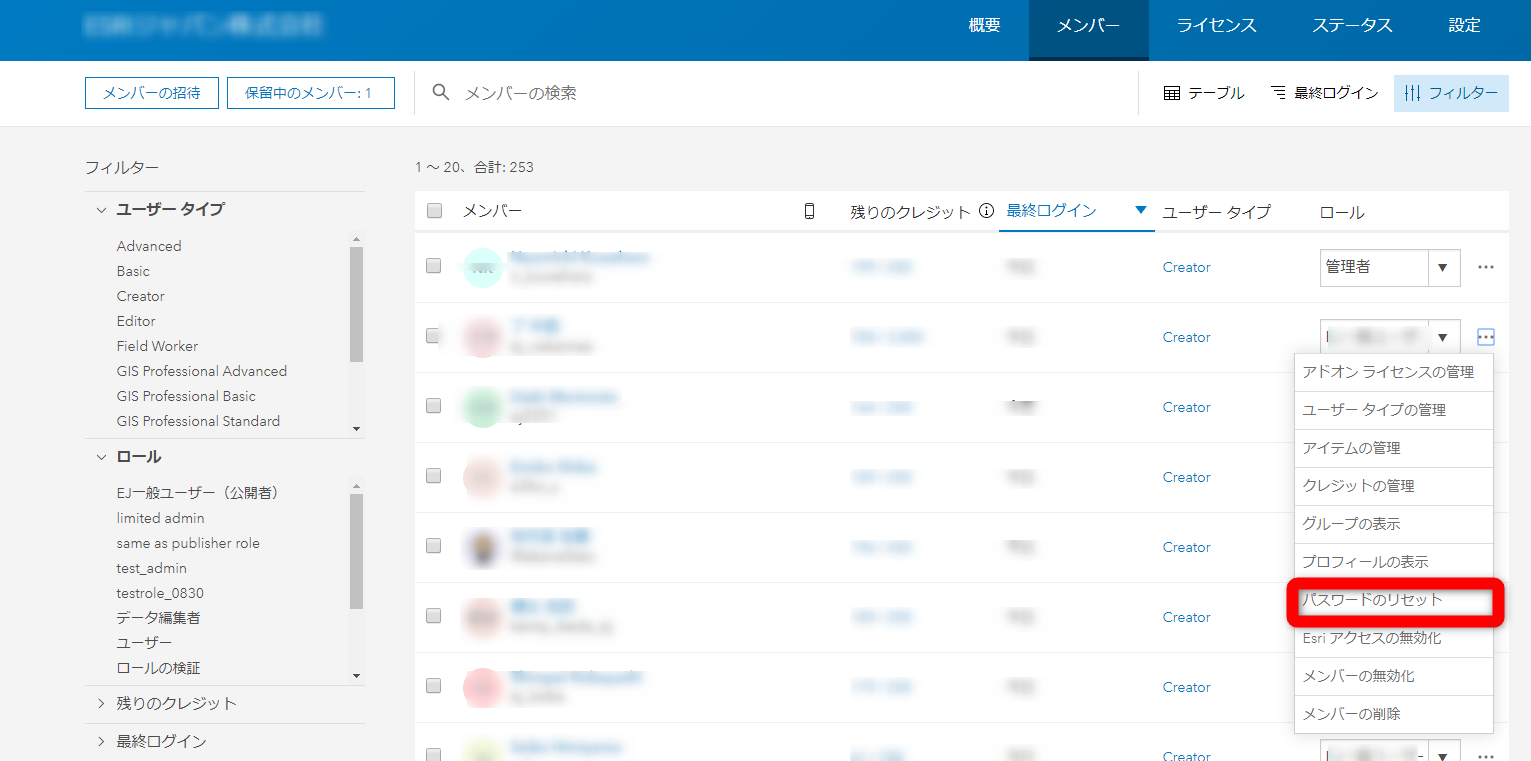Click the メンバーの招待 button
The width and height of the screenshot is (1531, 761).
152,93
